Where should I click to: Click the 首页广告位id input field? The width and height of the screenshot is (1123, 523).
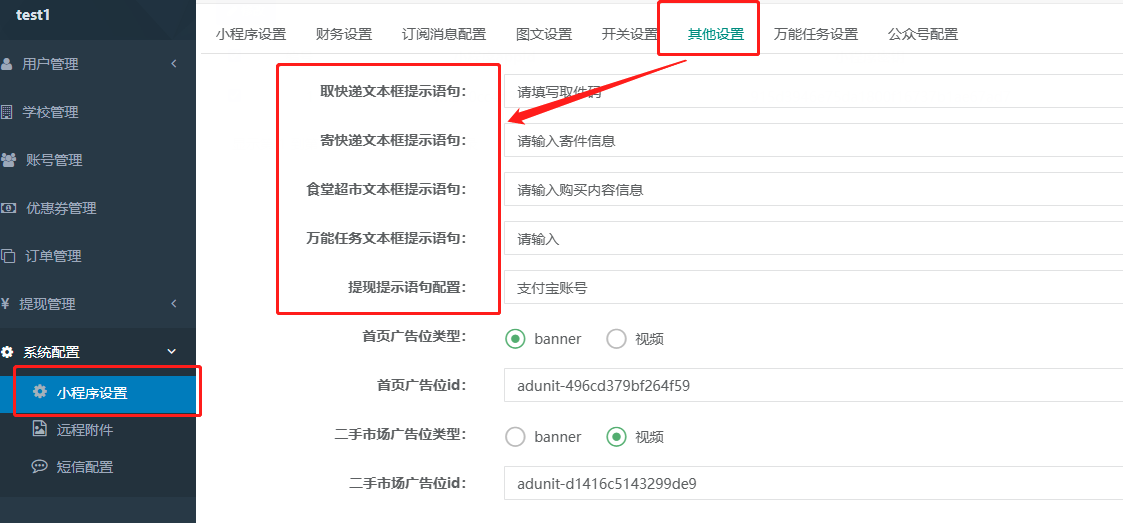[x=813, y=385]
